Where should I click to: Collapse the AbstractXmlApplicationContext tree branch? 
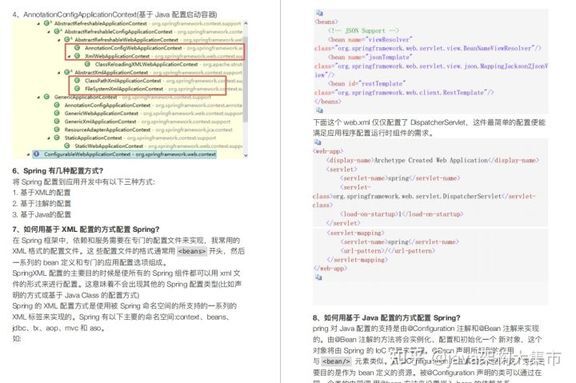[60, 72]
